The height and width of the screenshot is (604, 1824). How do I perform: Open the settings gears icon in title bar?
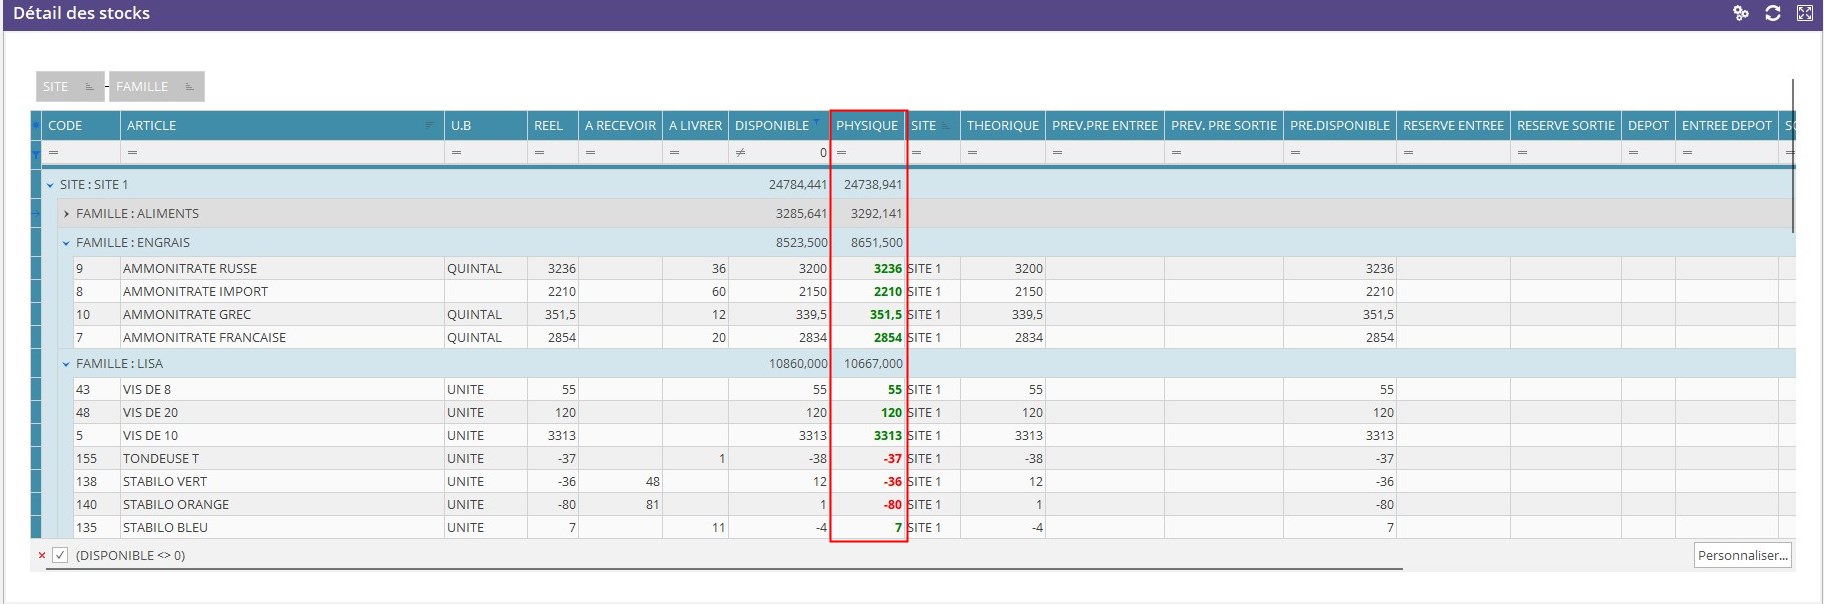point(1741,13)
